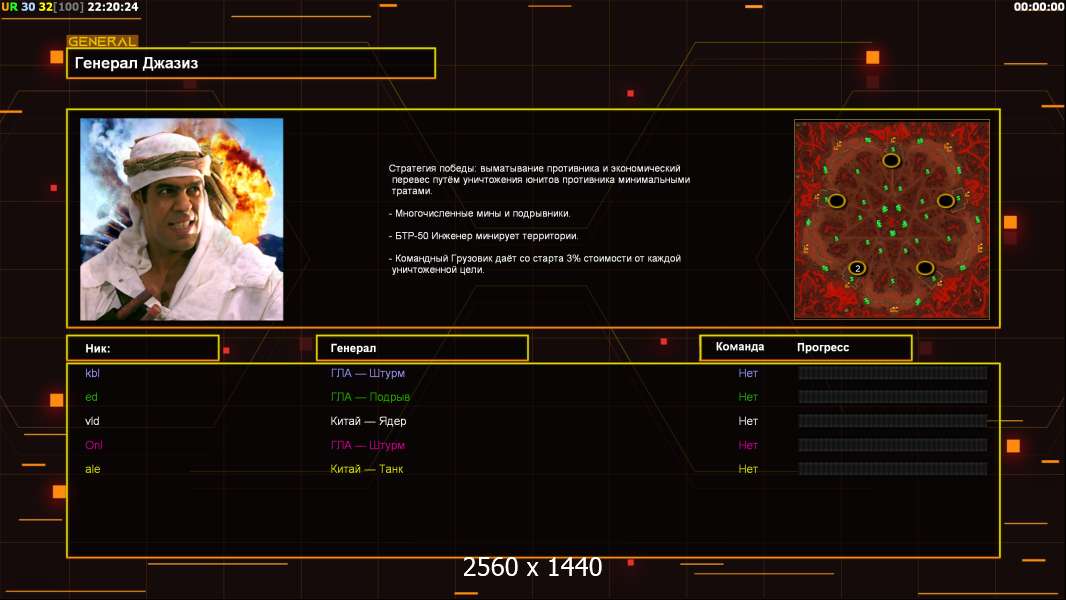
Task: Select the left start position circle on minimap
Action: click(x=837, y=201)
